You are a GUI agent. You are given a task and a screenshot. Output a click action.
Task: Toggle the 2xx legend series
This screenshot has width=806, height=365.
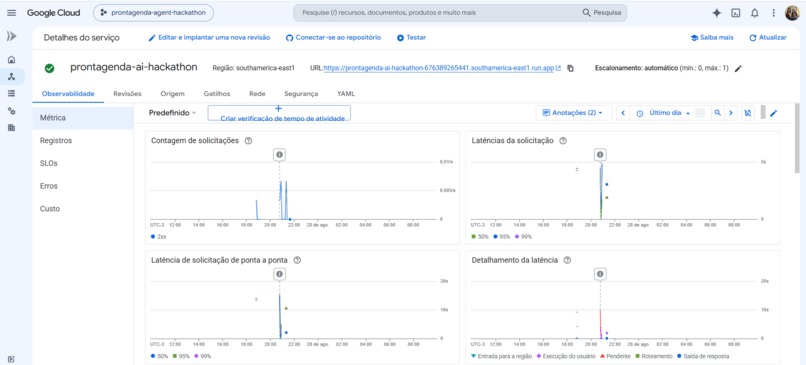click(159, 236)
